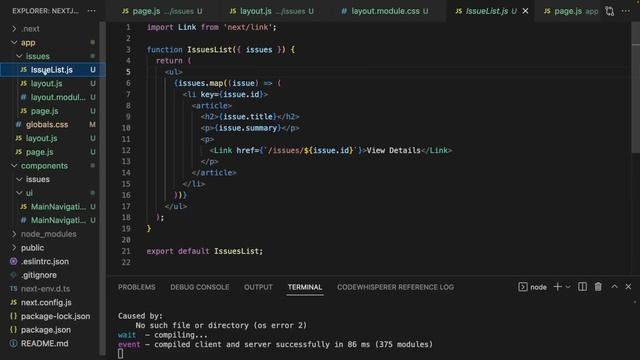
Task: Click the TS icon for next-env.d.ts
Action: (13, 289)
